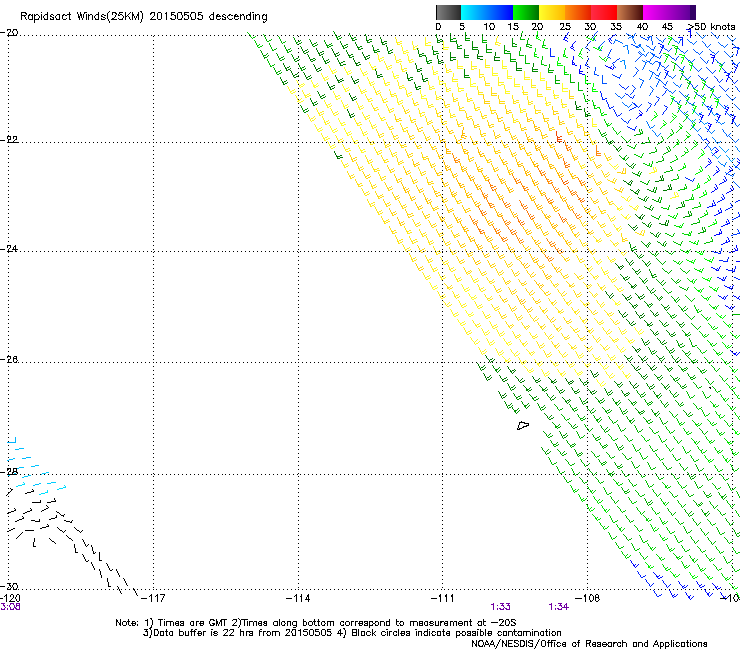Click the NOAA/NESDIS credit line
This screenshot has height=650, width=740.
pos(589,644)
